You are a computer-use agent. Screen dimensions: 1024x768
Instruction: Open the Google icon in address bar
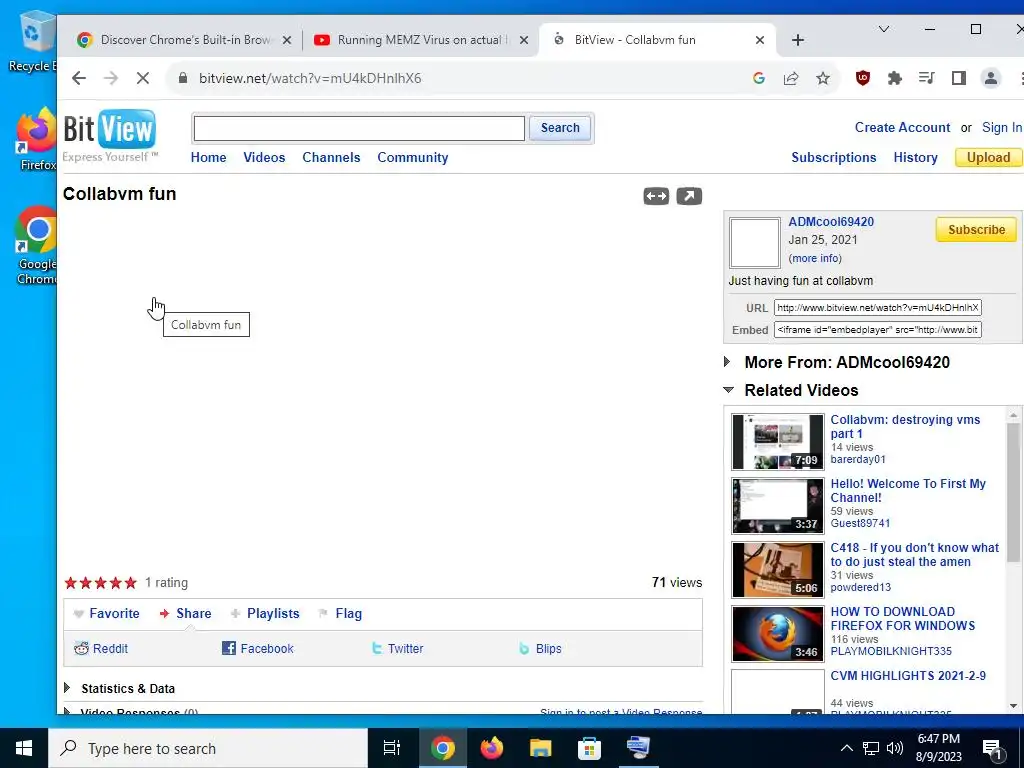tap(759, 78)
